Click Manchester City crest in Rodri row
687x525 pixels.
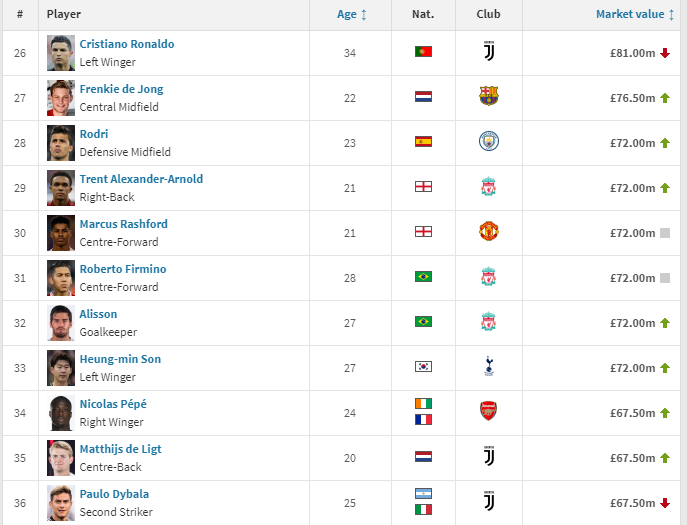[488, 142]
